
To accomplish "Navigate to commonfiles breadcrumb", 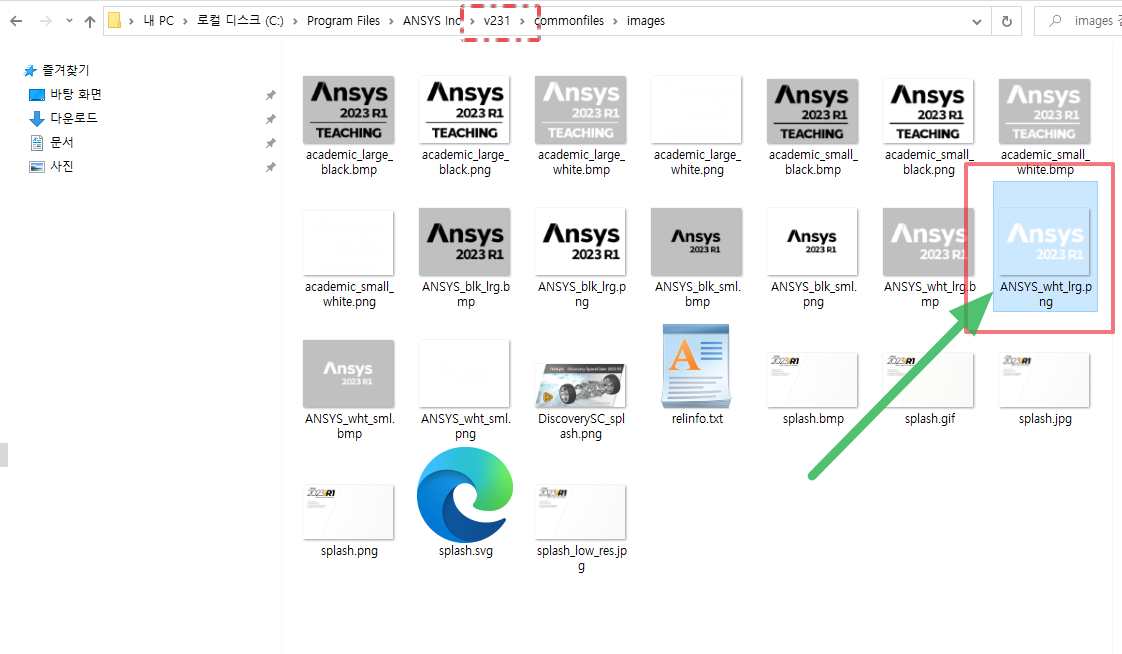I will pos(569,21).
